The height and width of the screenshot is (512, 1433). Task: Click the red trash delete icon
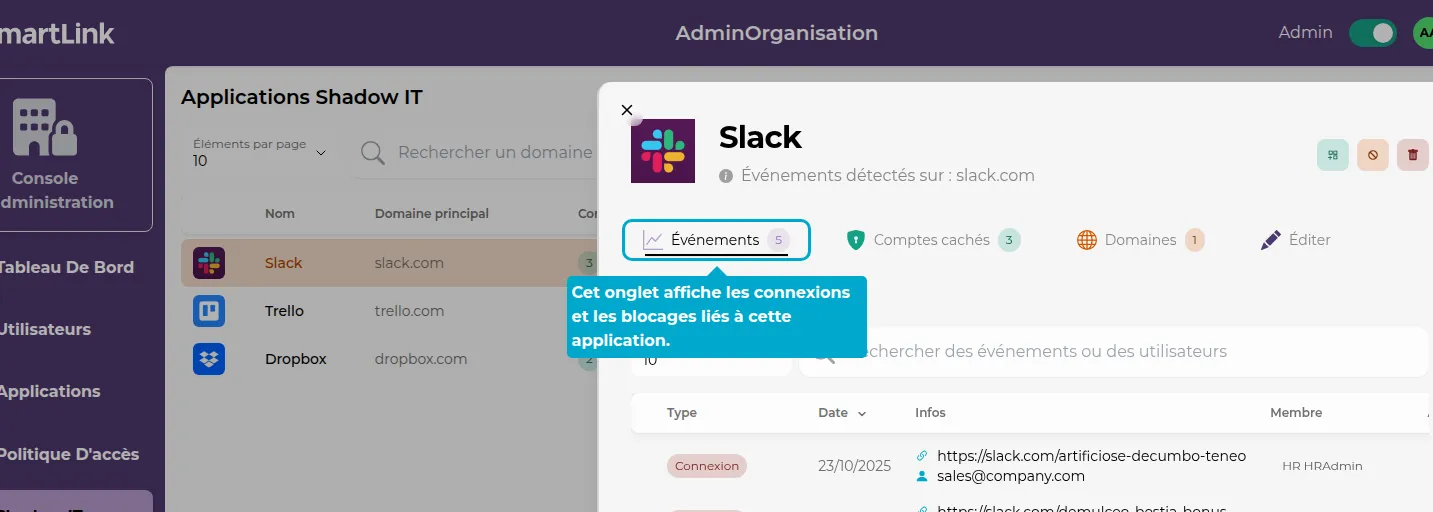point(1412,155)
